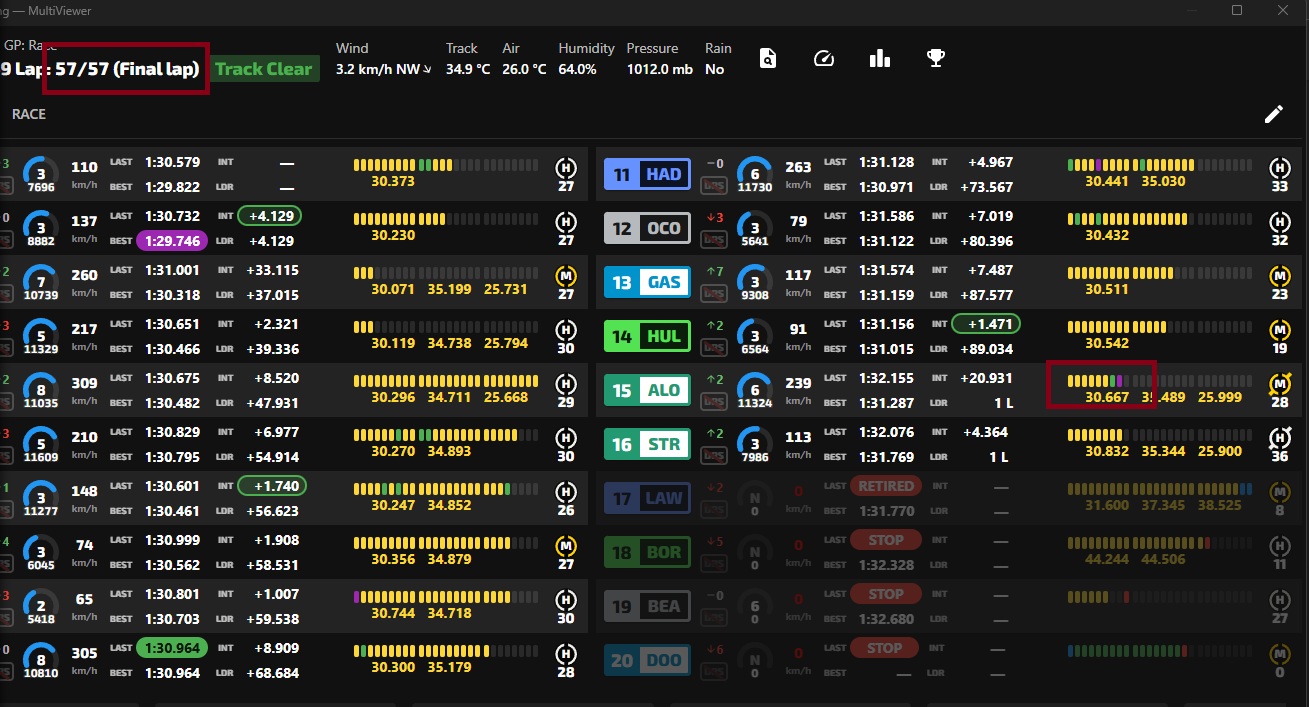Viewport: 1309px width, 707px height.
Task: Click the RACE section heading
Action: tap(29, 114)
